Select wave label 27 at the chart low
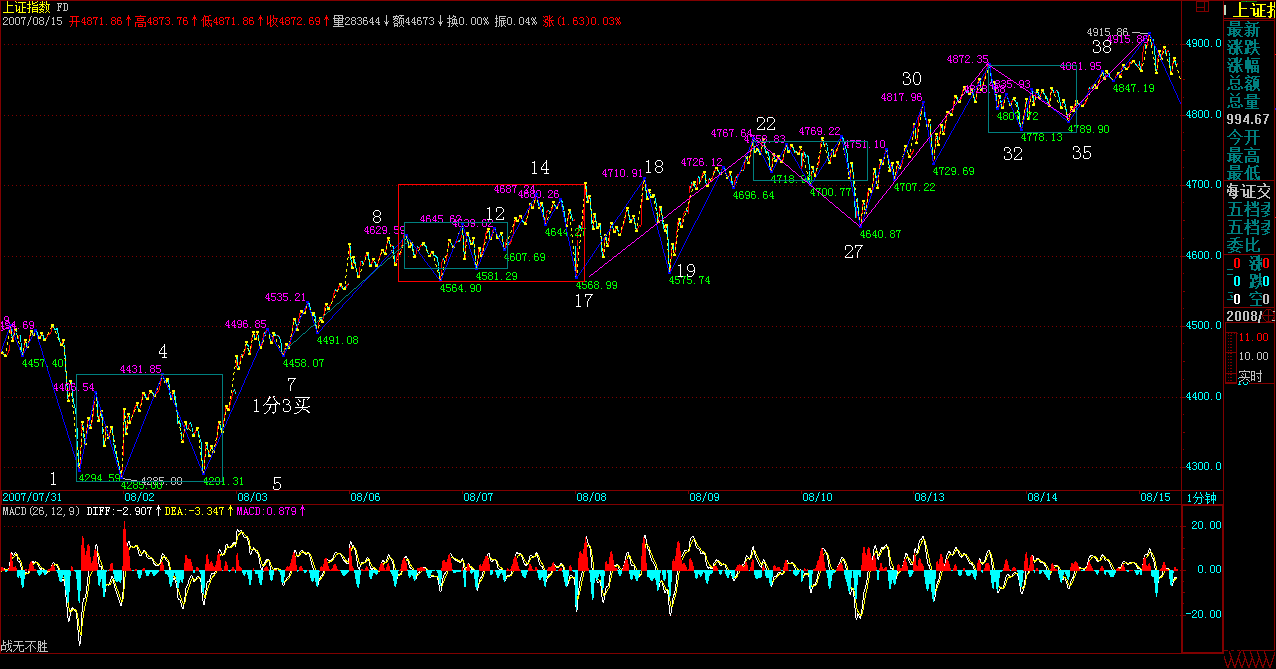The image size is (1276, 669). coord(852,252)
